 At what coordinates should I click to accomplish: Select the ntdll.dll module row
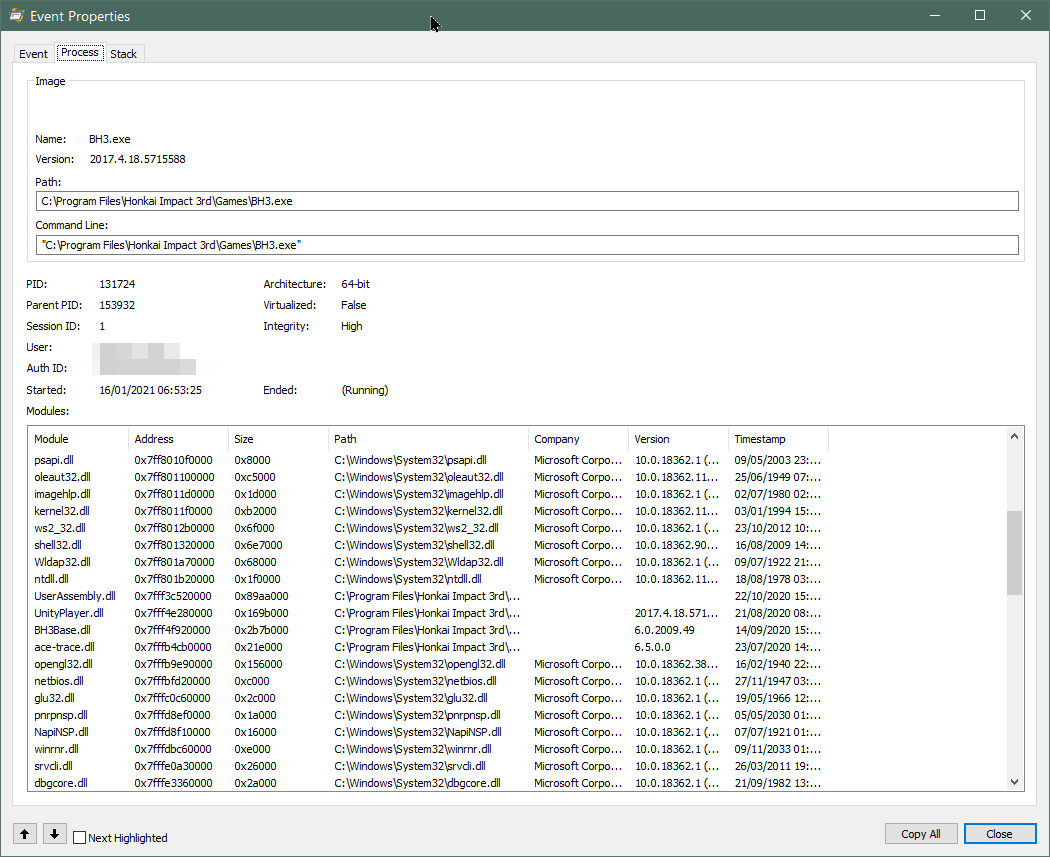(429, 579)
